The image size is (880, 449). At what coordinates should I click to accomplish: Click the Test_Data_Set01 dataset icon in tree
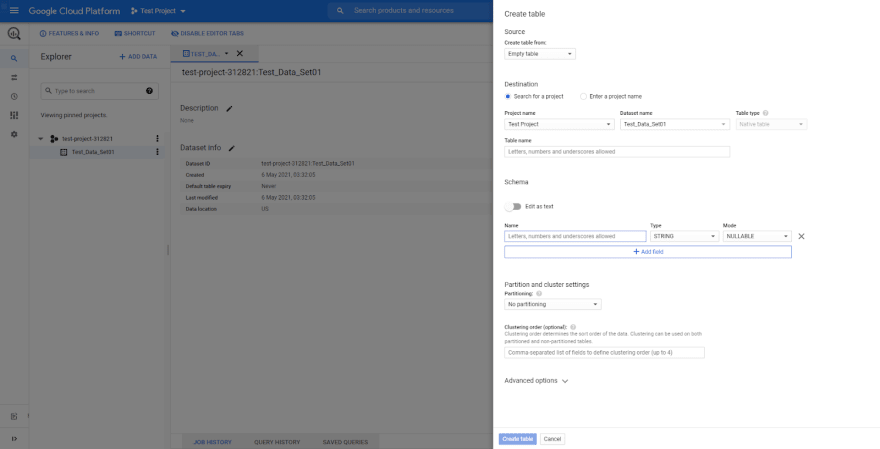pos(63,152)
